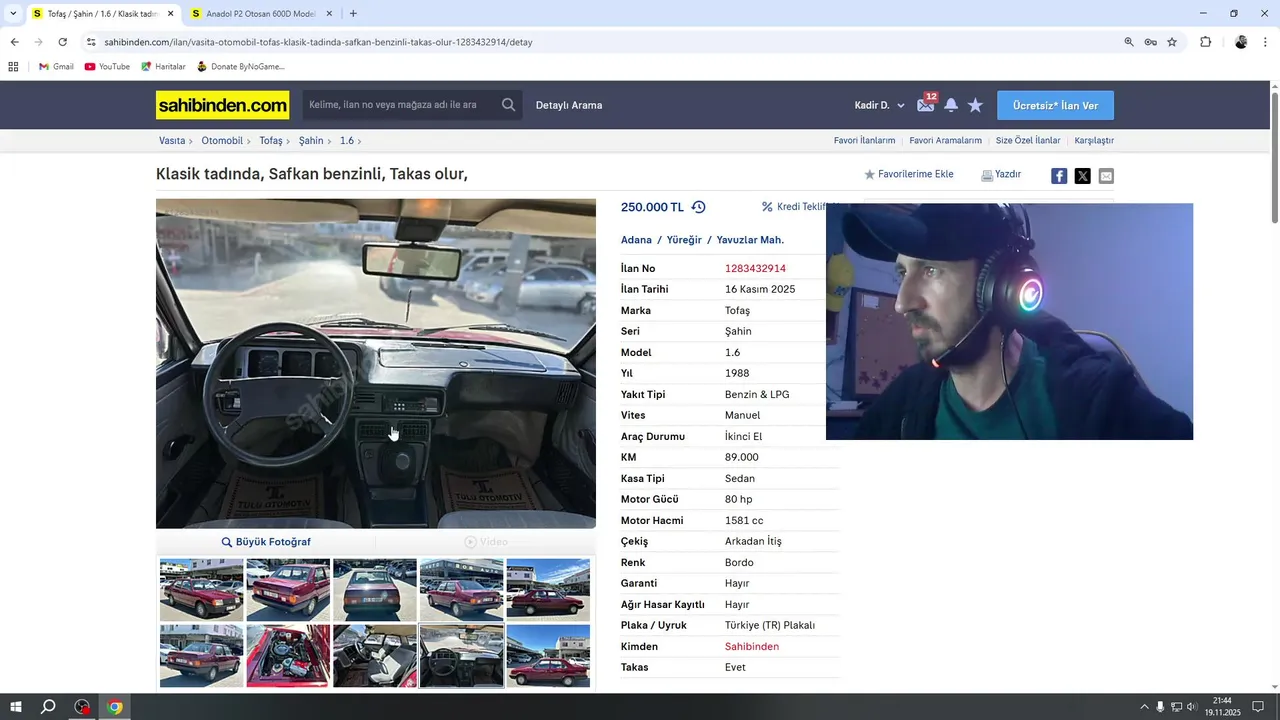The height and width of the screenshot is (720, 1280).
Task: Go to the Şahin breadcrumb
Action: [311, 141]
